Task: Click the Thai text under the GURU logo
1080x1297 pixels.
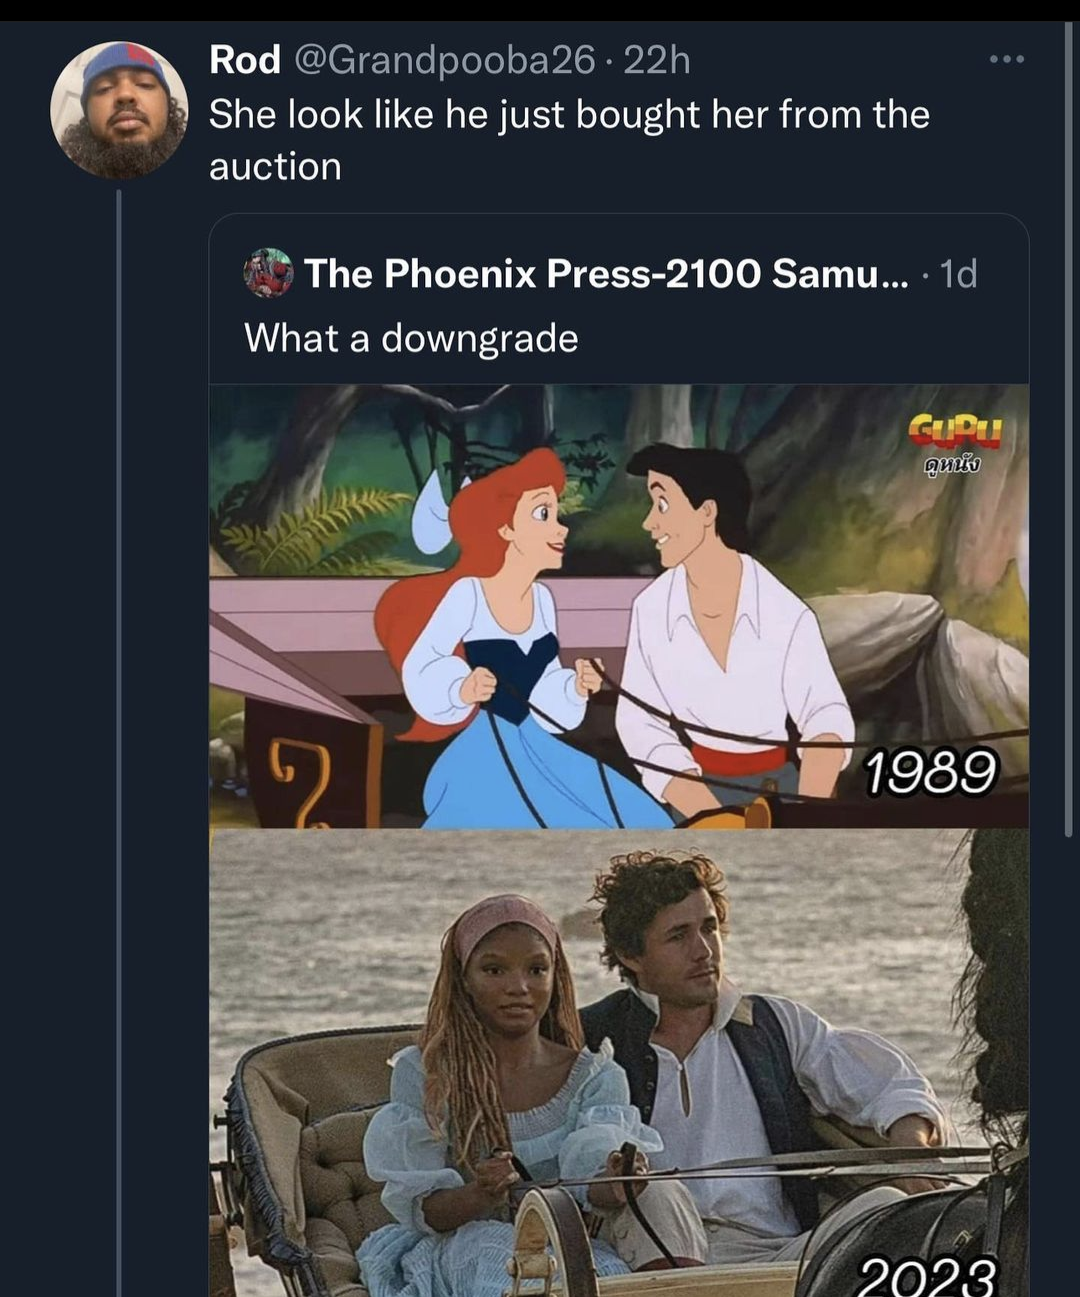Action: click(952, 465)
